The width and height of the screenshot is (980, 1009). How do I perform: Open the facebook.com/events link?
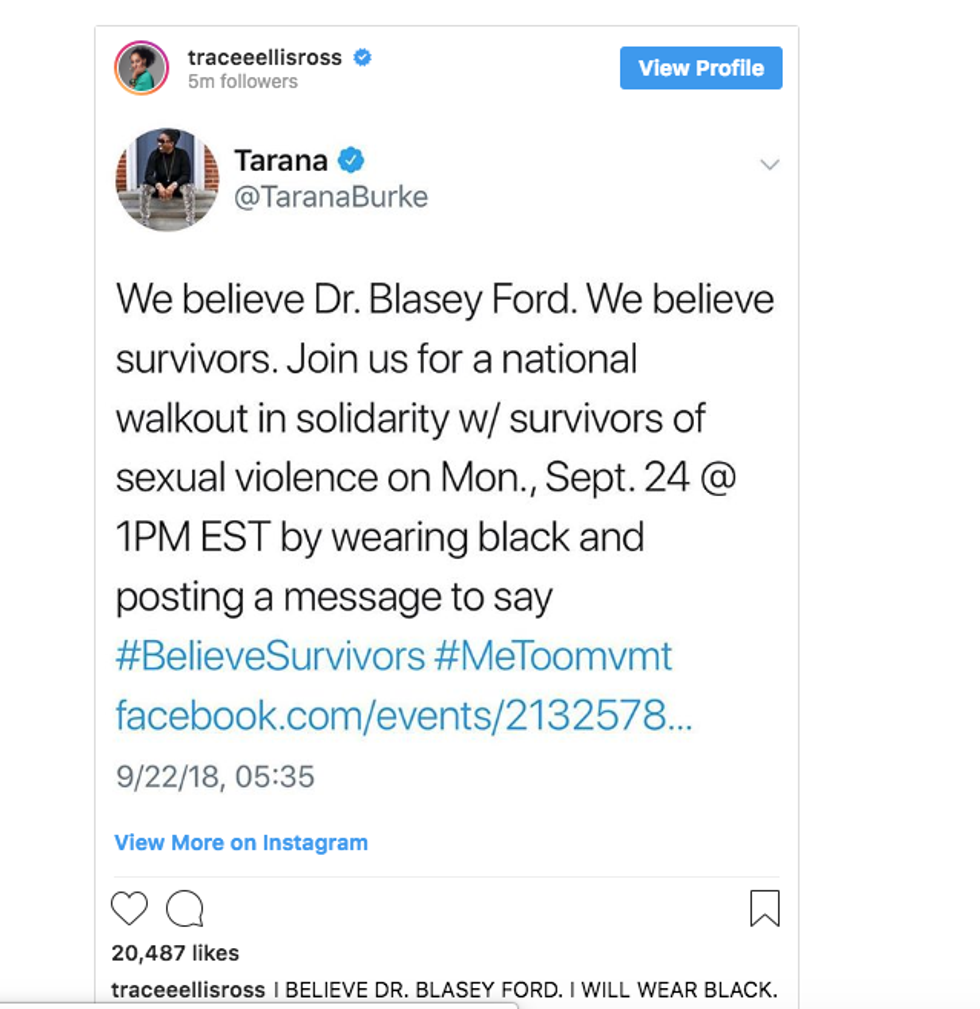(x=403, y=716)
